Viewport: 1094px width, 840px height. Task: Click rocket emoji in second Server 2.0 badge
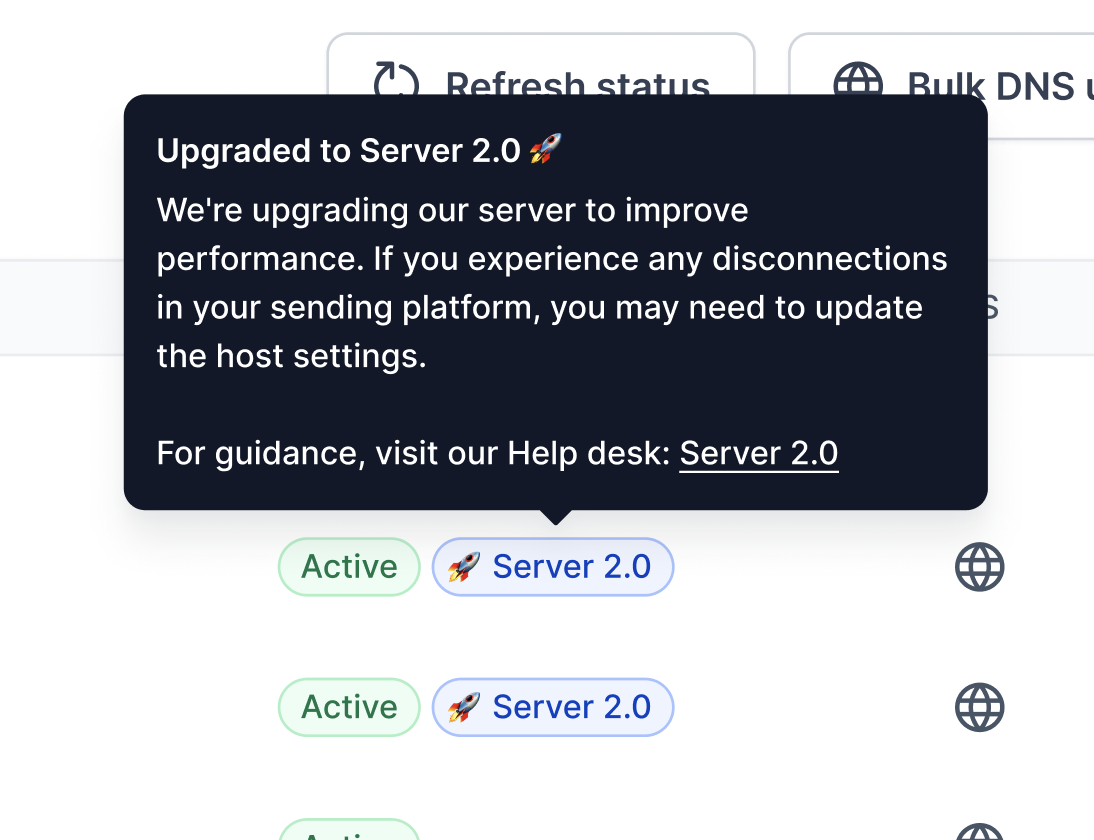[x=464, y=707]
